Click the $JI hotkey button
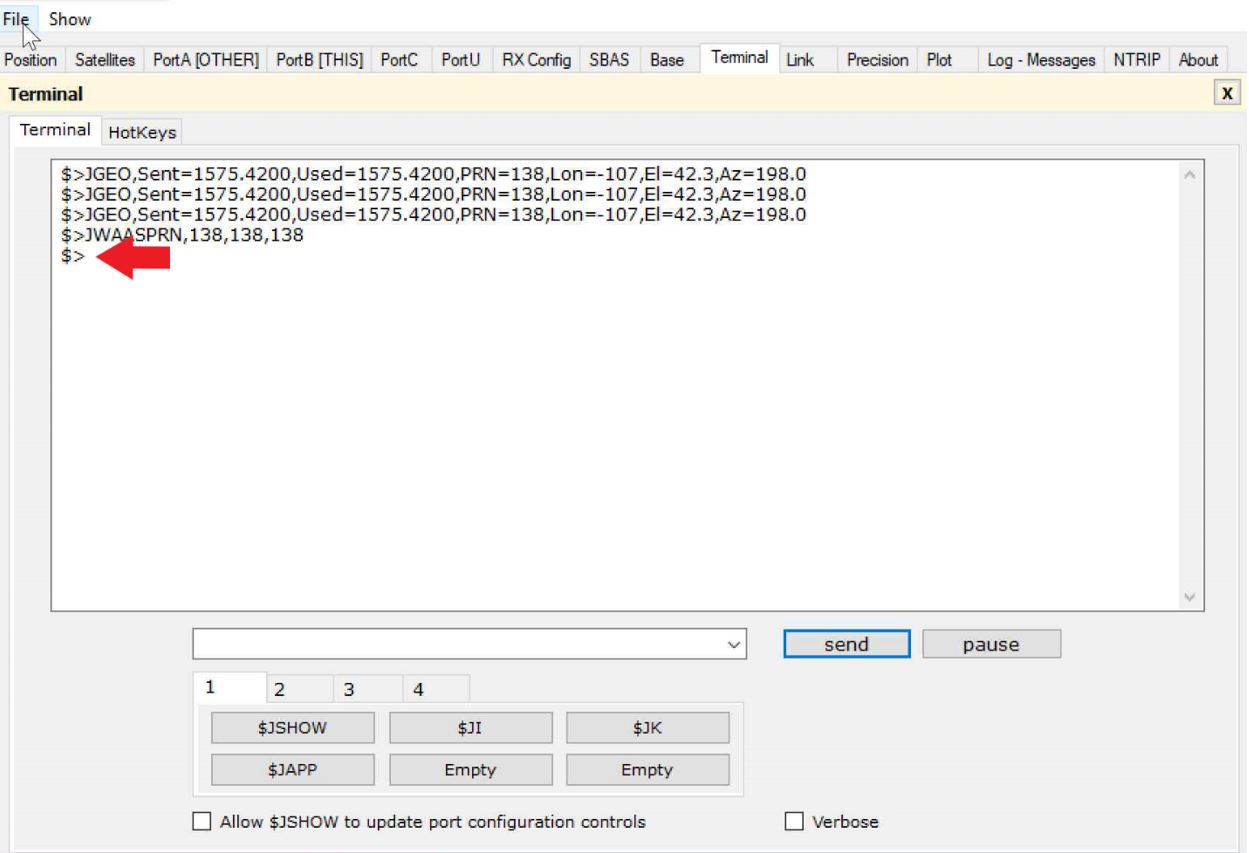This screenshot has height=853, width=1249. coord(471,728)
